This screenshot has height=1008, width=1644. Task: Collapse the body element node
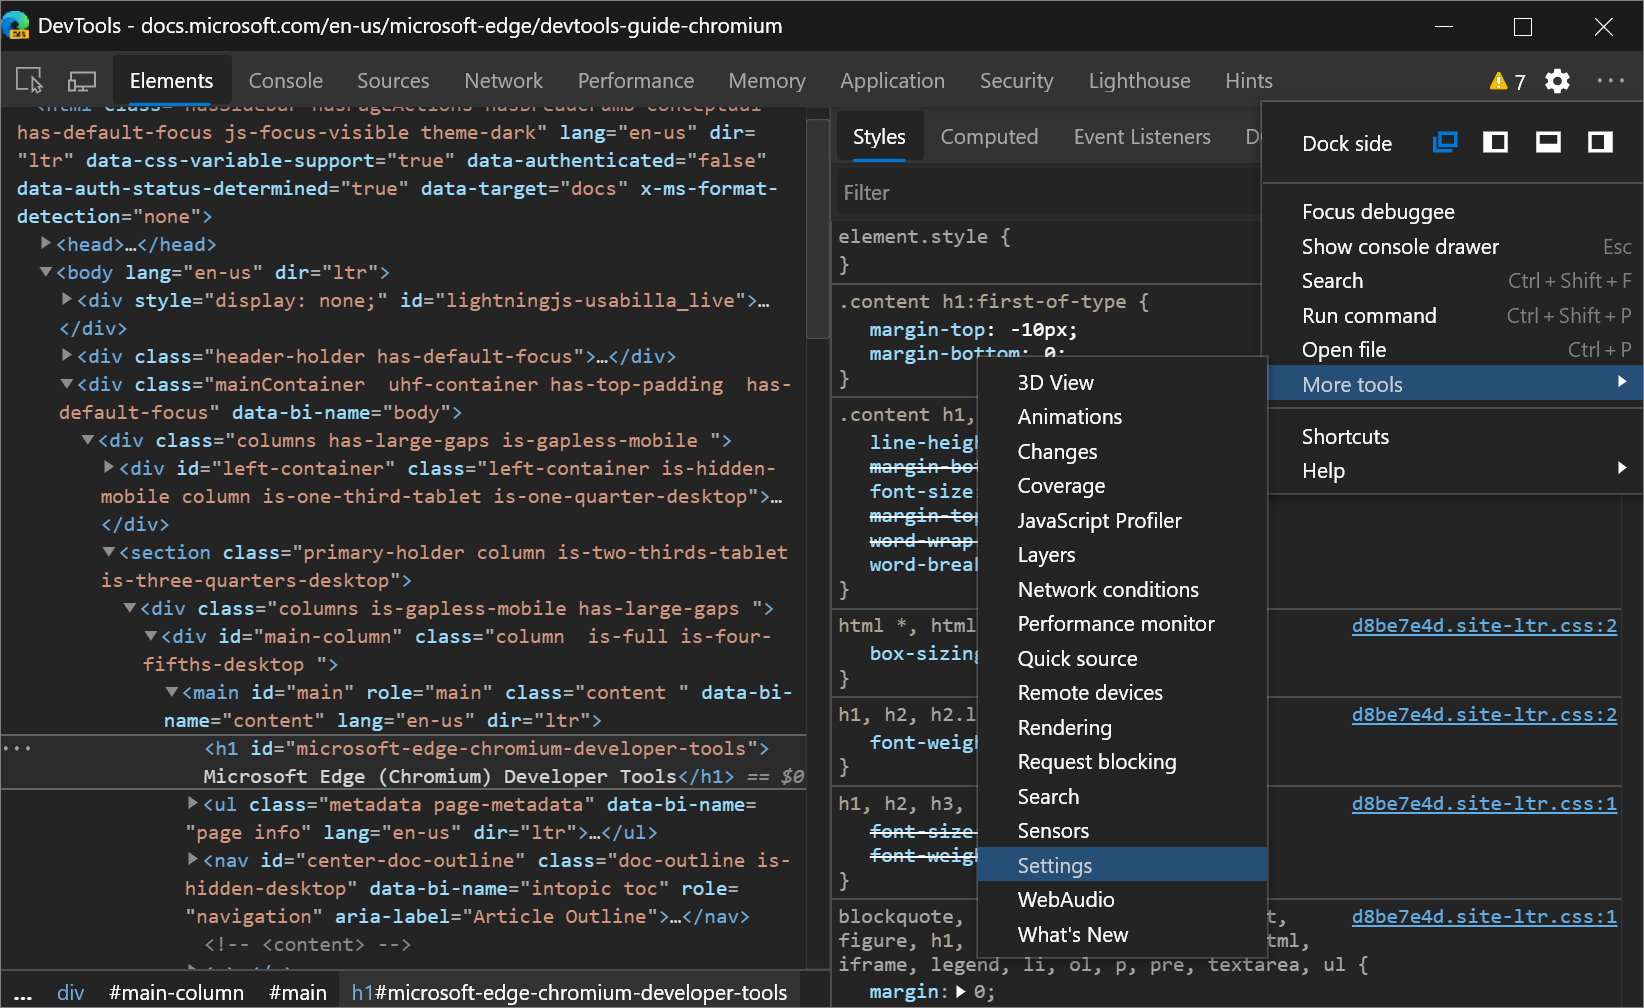click(x=45, y=271)
